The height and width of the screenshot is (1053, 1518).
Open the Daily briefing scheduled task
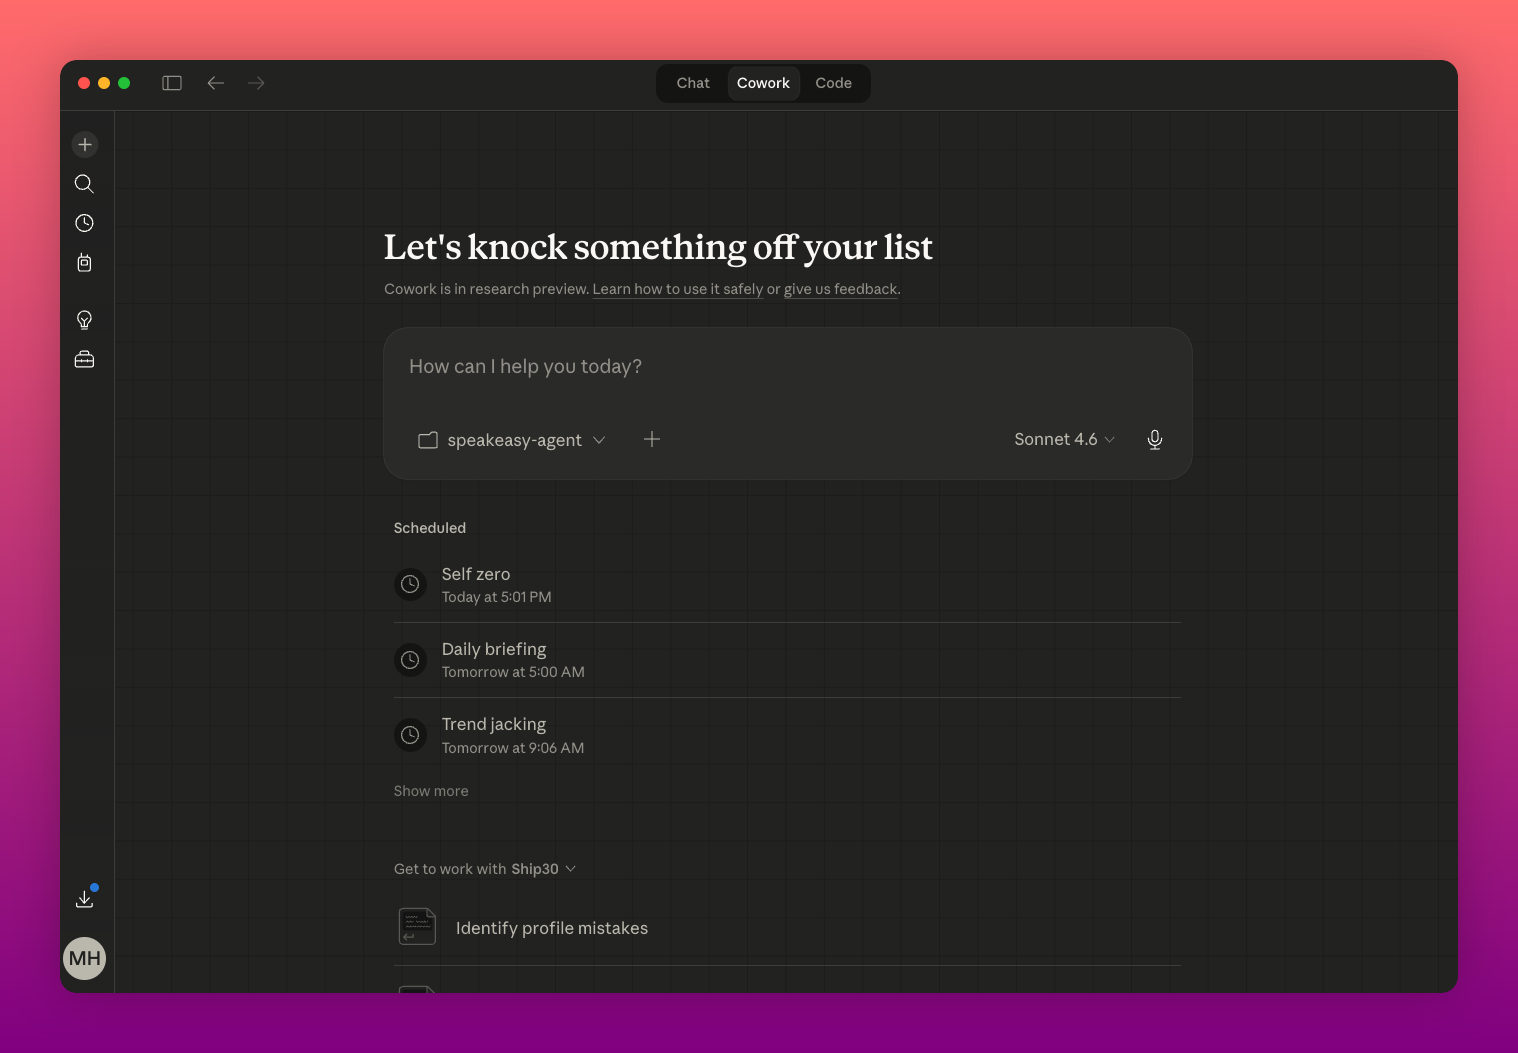494,660
